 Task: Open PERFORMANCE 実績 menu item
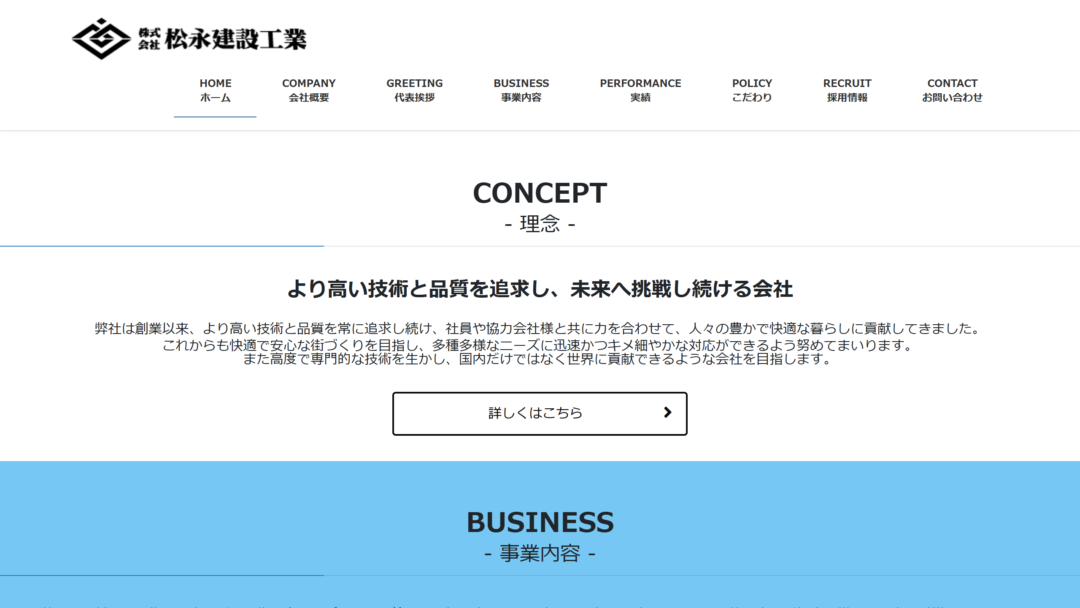coord(640,90)
